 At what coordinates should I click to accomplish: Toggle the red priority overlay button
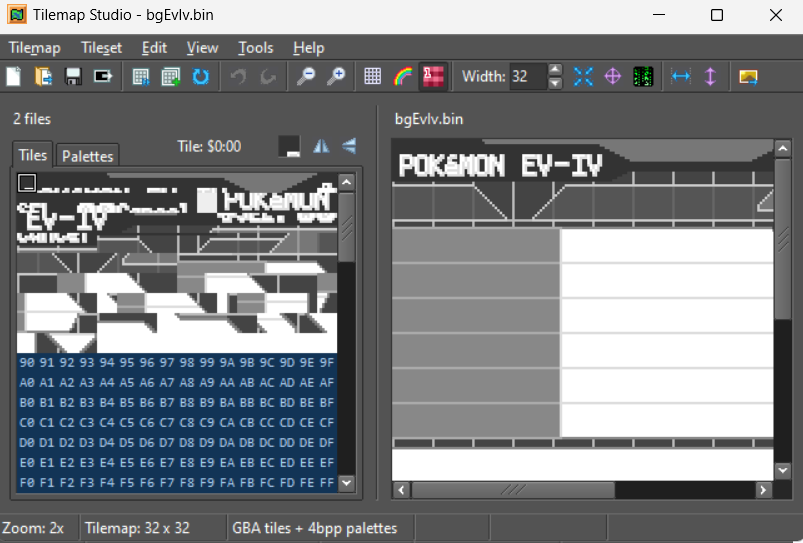point(432,76)
